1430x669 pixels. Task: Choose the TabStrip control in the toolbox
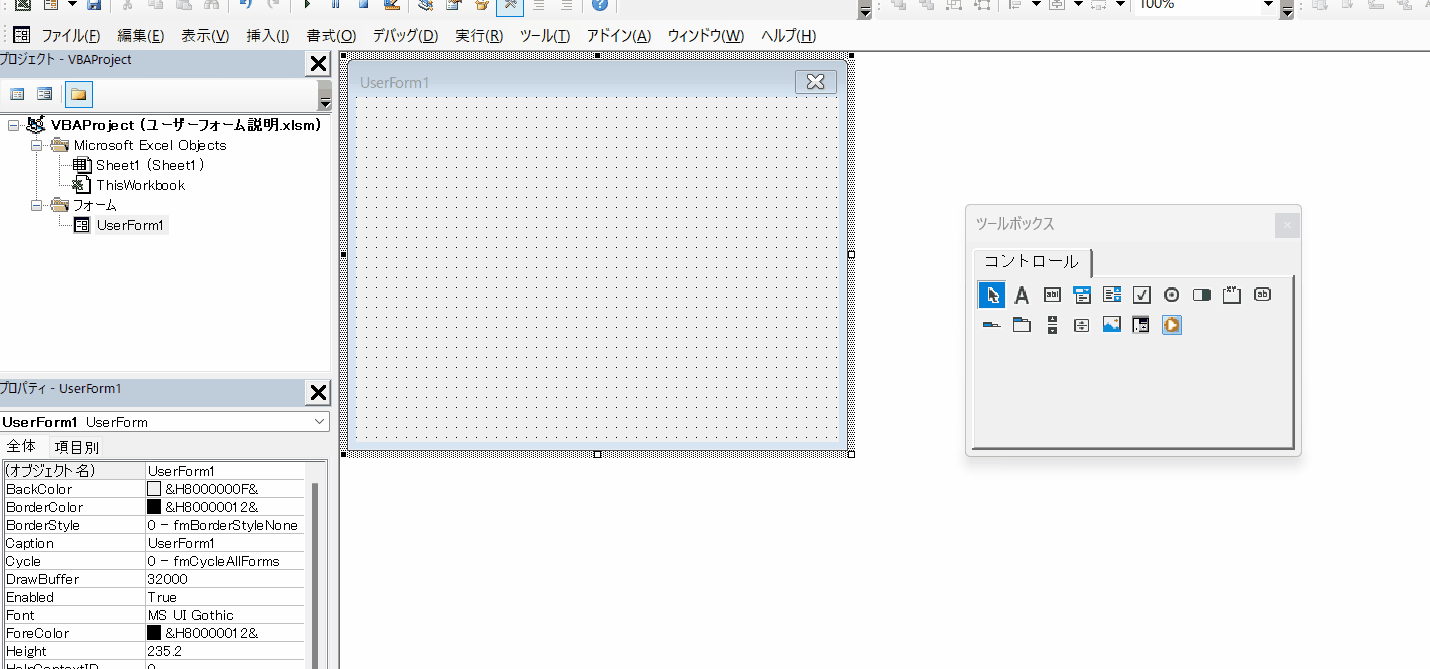pyautogui.click(x=991, y=325)
